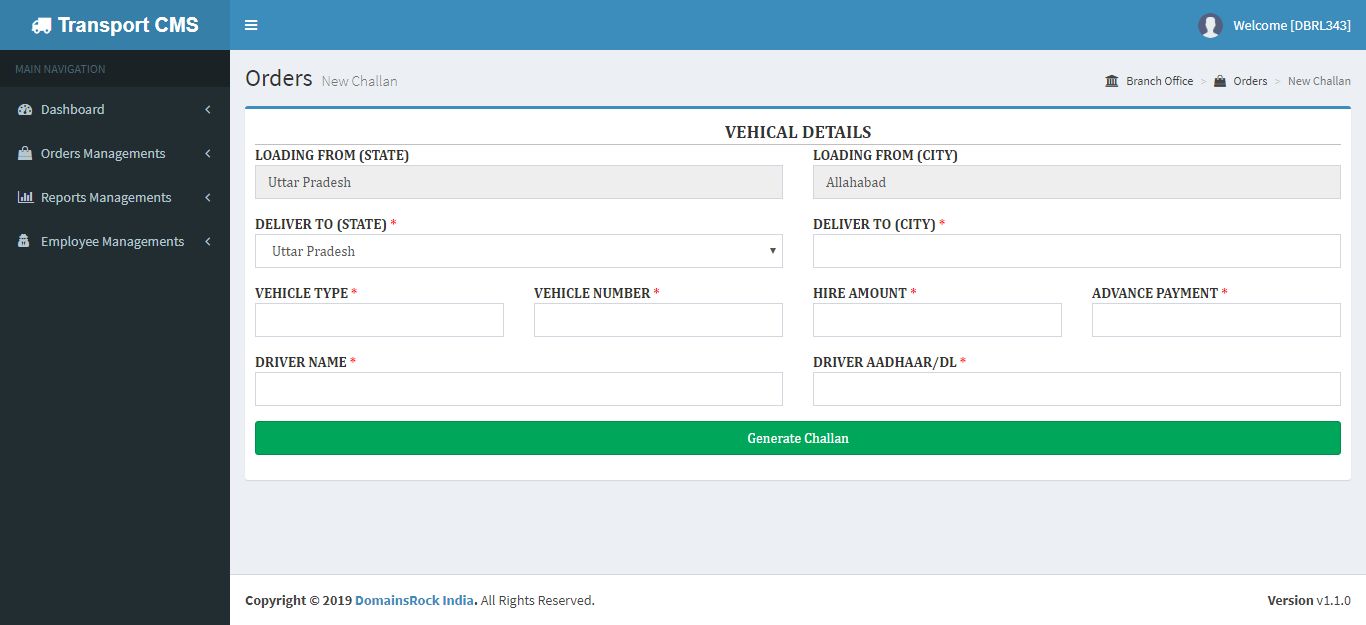Expand the Reports Managements chevron

click(208, 198)
